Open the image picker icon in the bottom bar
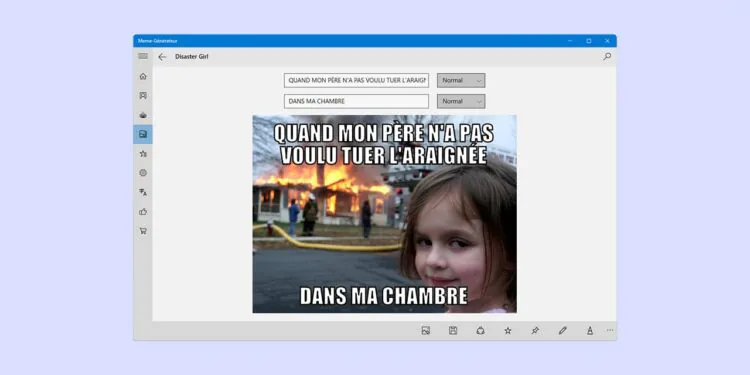750x375 pixels. point(426,331)
